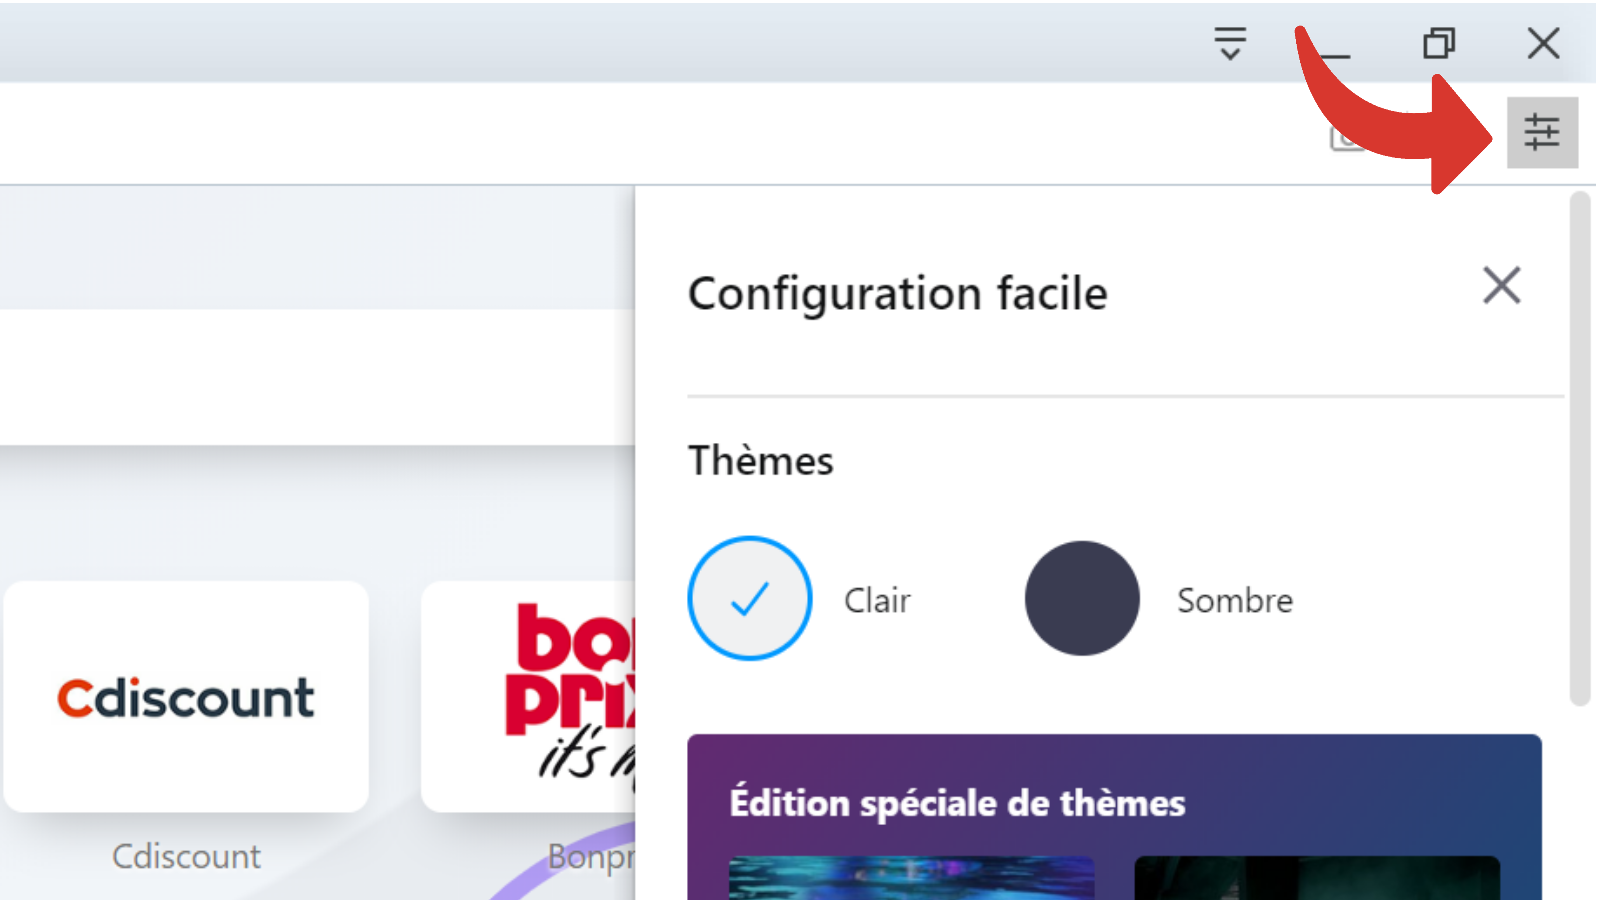Image resolution: width=1600 pixels, height=900 pixels.
Task: Click the Cdiscount caption under the tile
Action: [x=186, y=856]
